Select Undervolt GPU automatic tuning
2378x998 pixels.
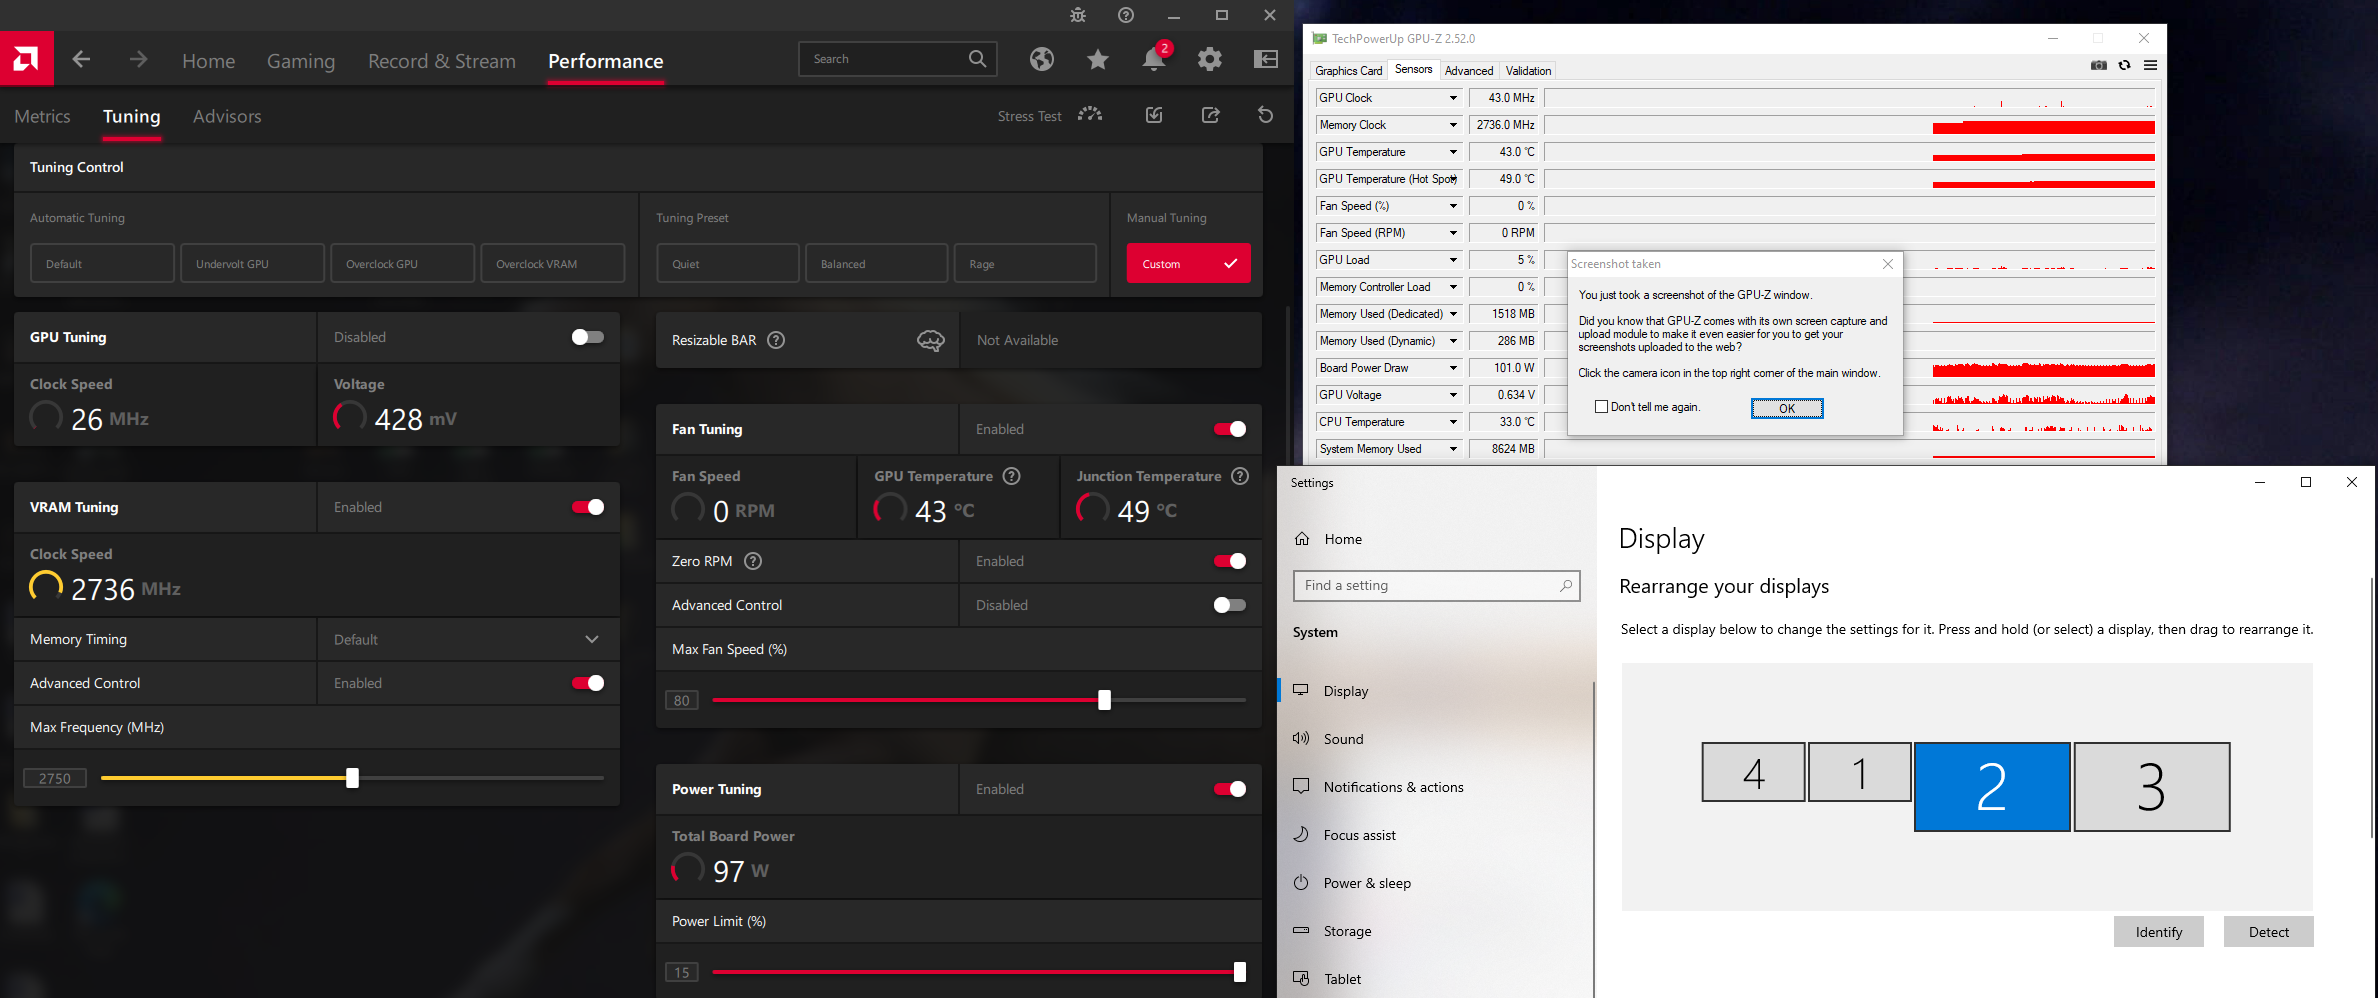pos(252,264)
